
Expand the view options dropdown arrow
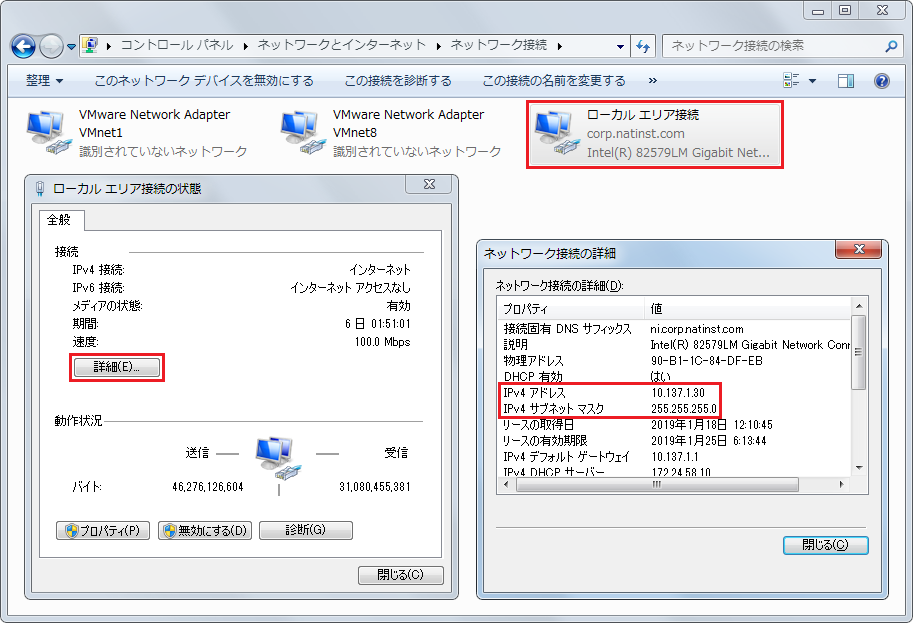[812, 81]
